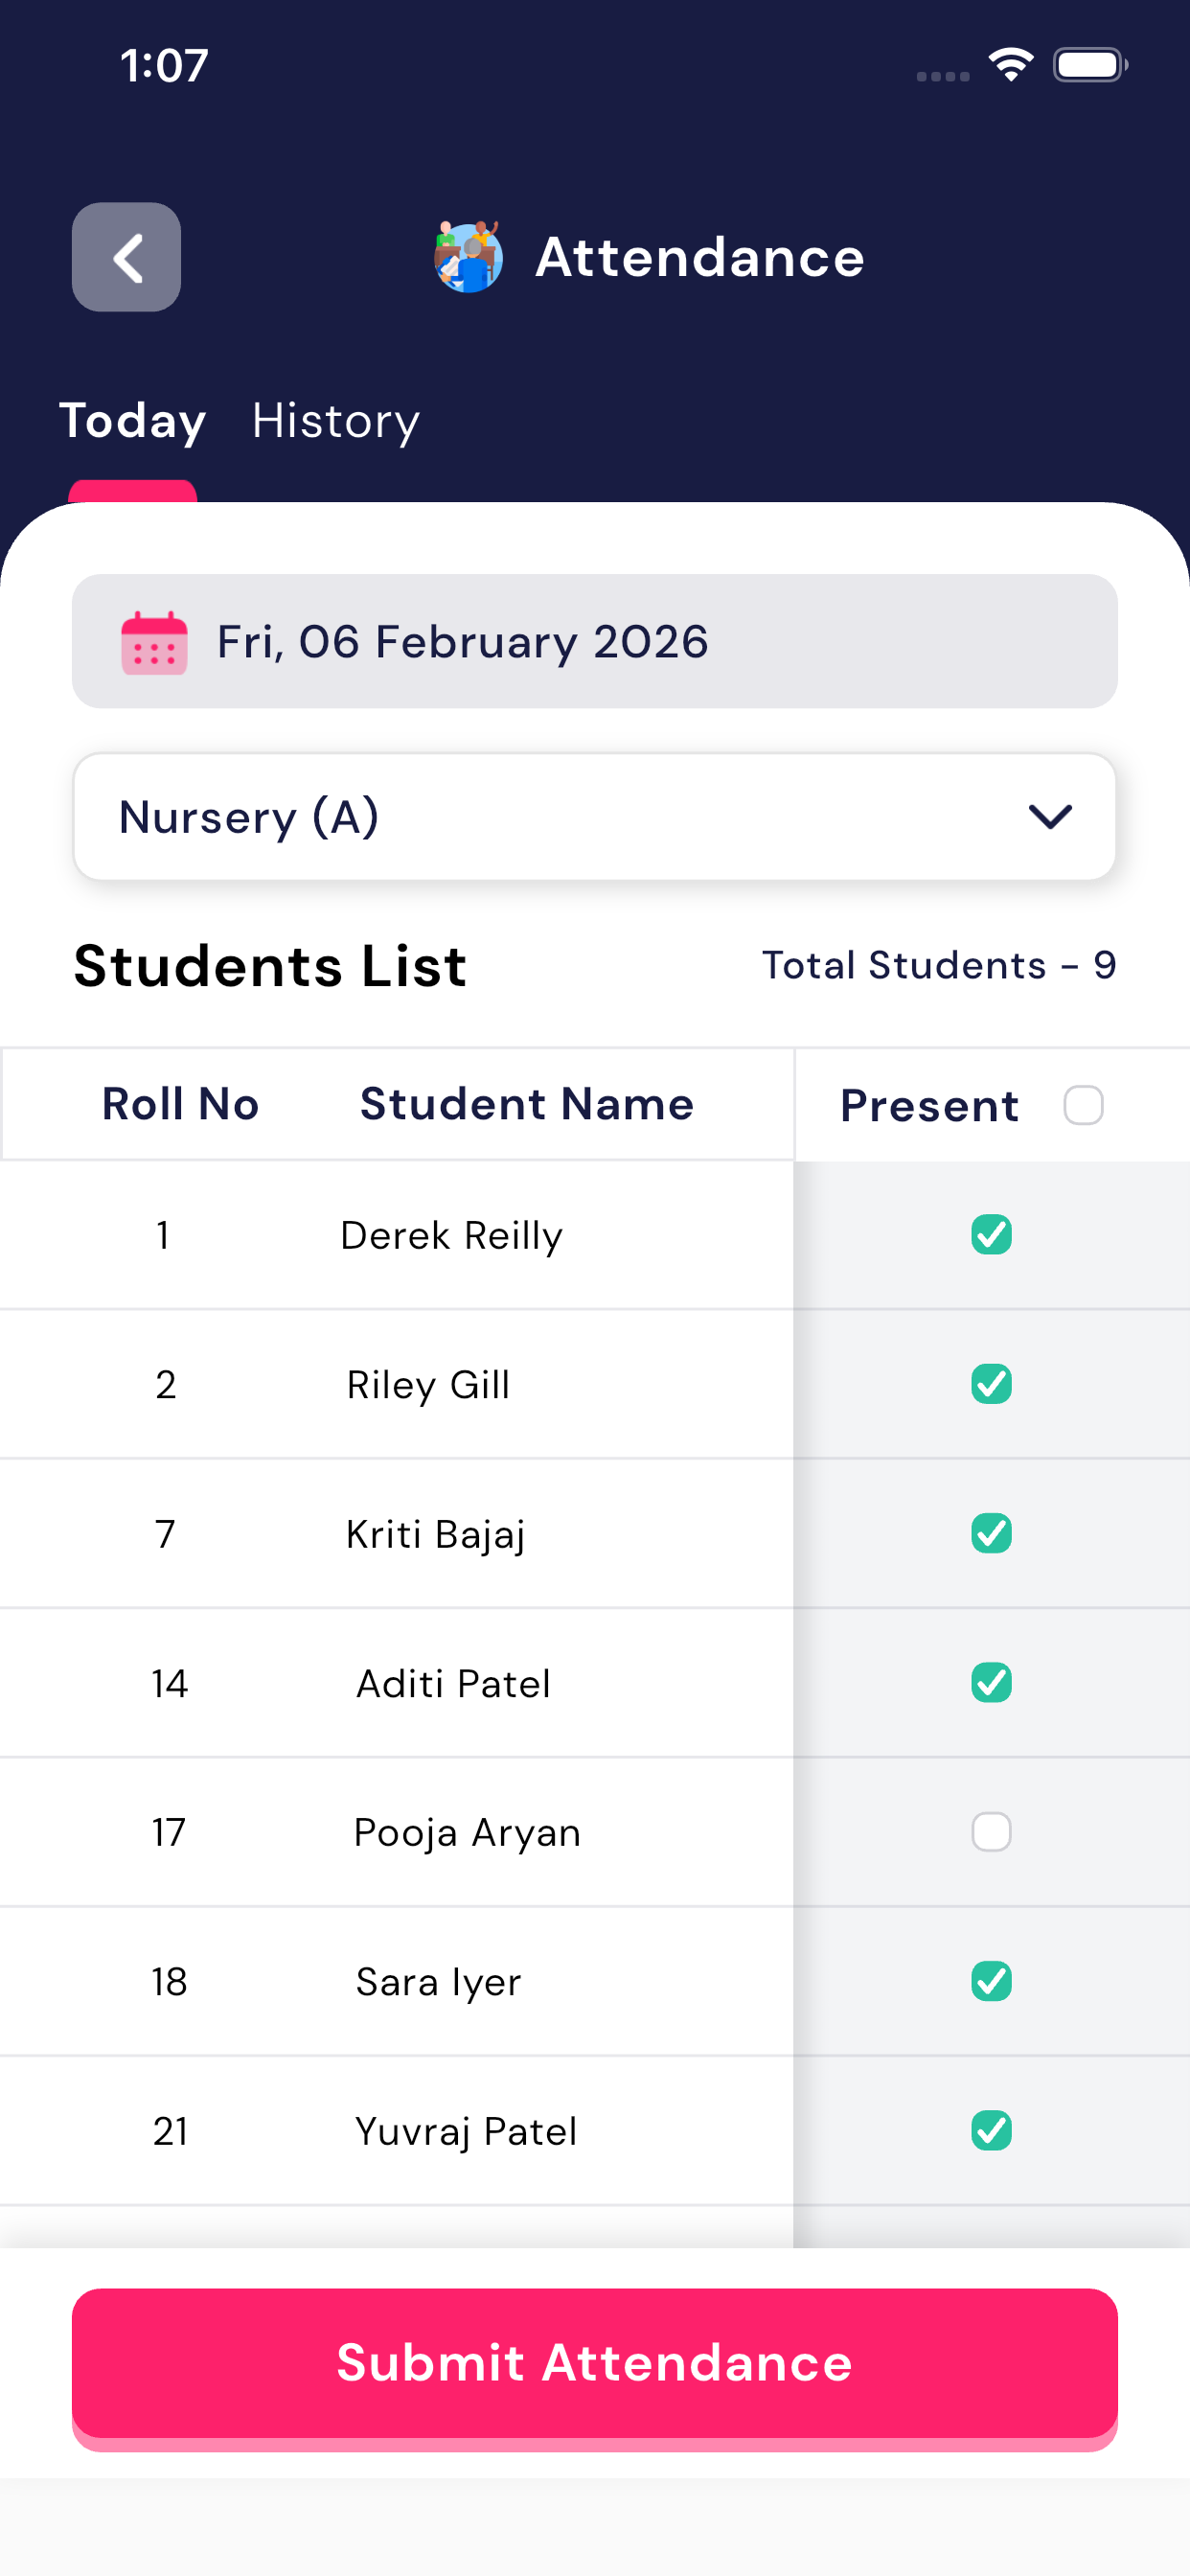Tap the cellular signal dots icon
Viewport: 1190px width, 2576px height.
tap(942, 76)
